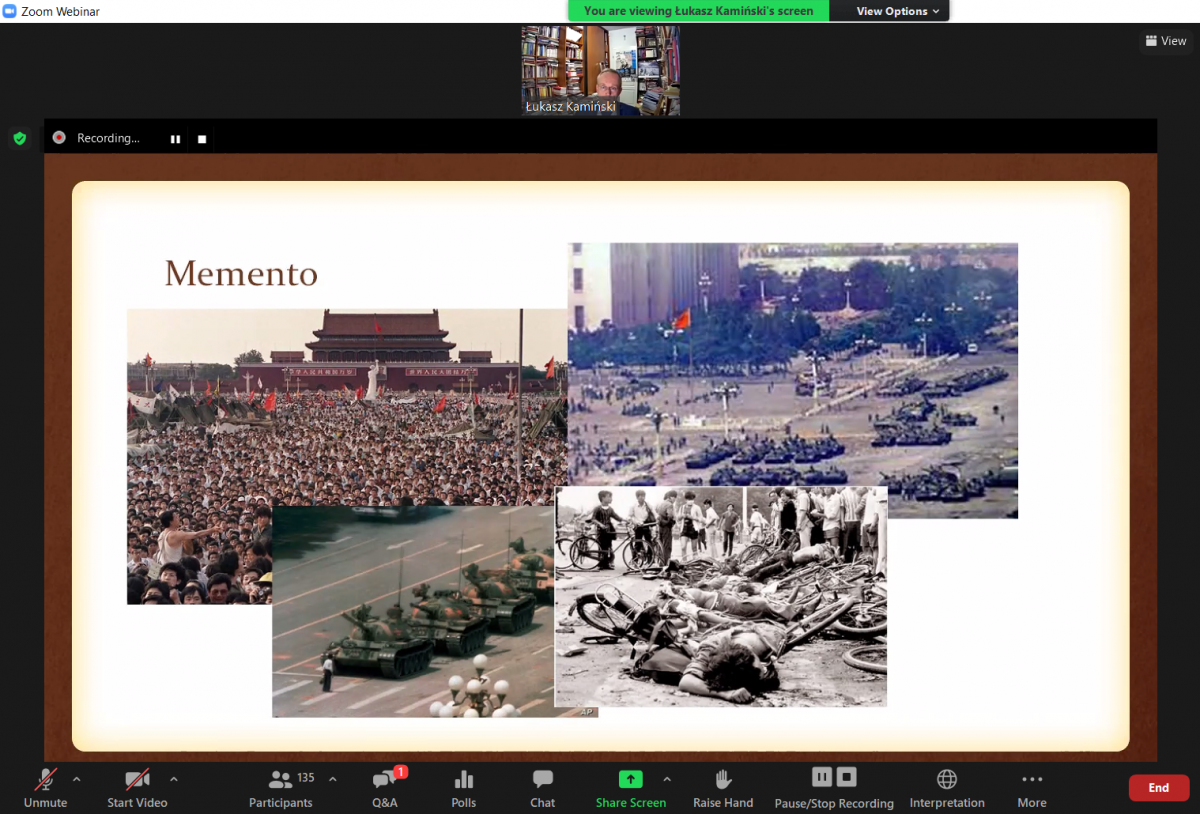Click the stop icon beside Recording...
The width and height of the screenshot is (1200, 814).
[x=202, y=139]
